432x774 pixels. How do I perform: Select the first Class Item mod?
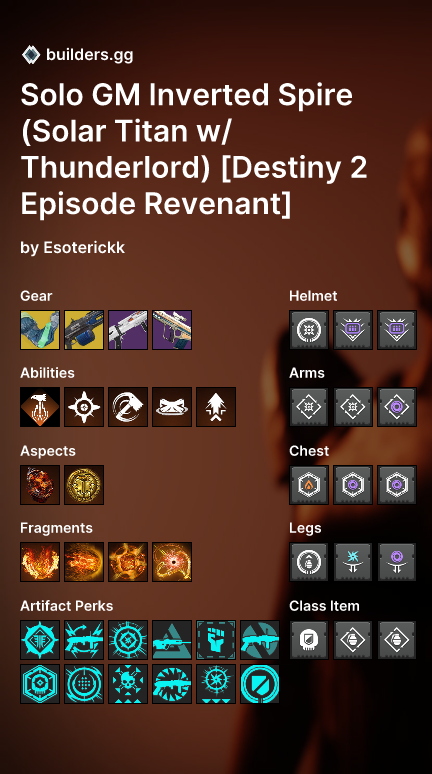[309, 640]
